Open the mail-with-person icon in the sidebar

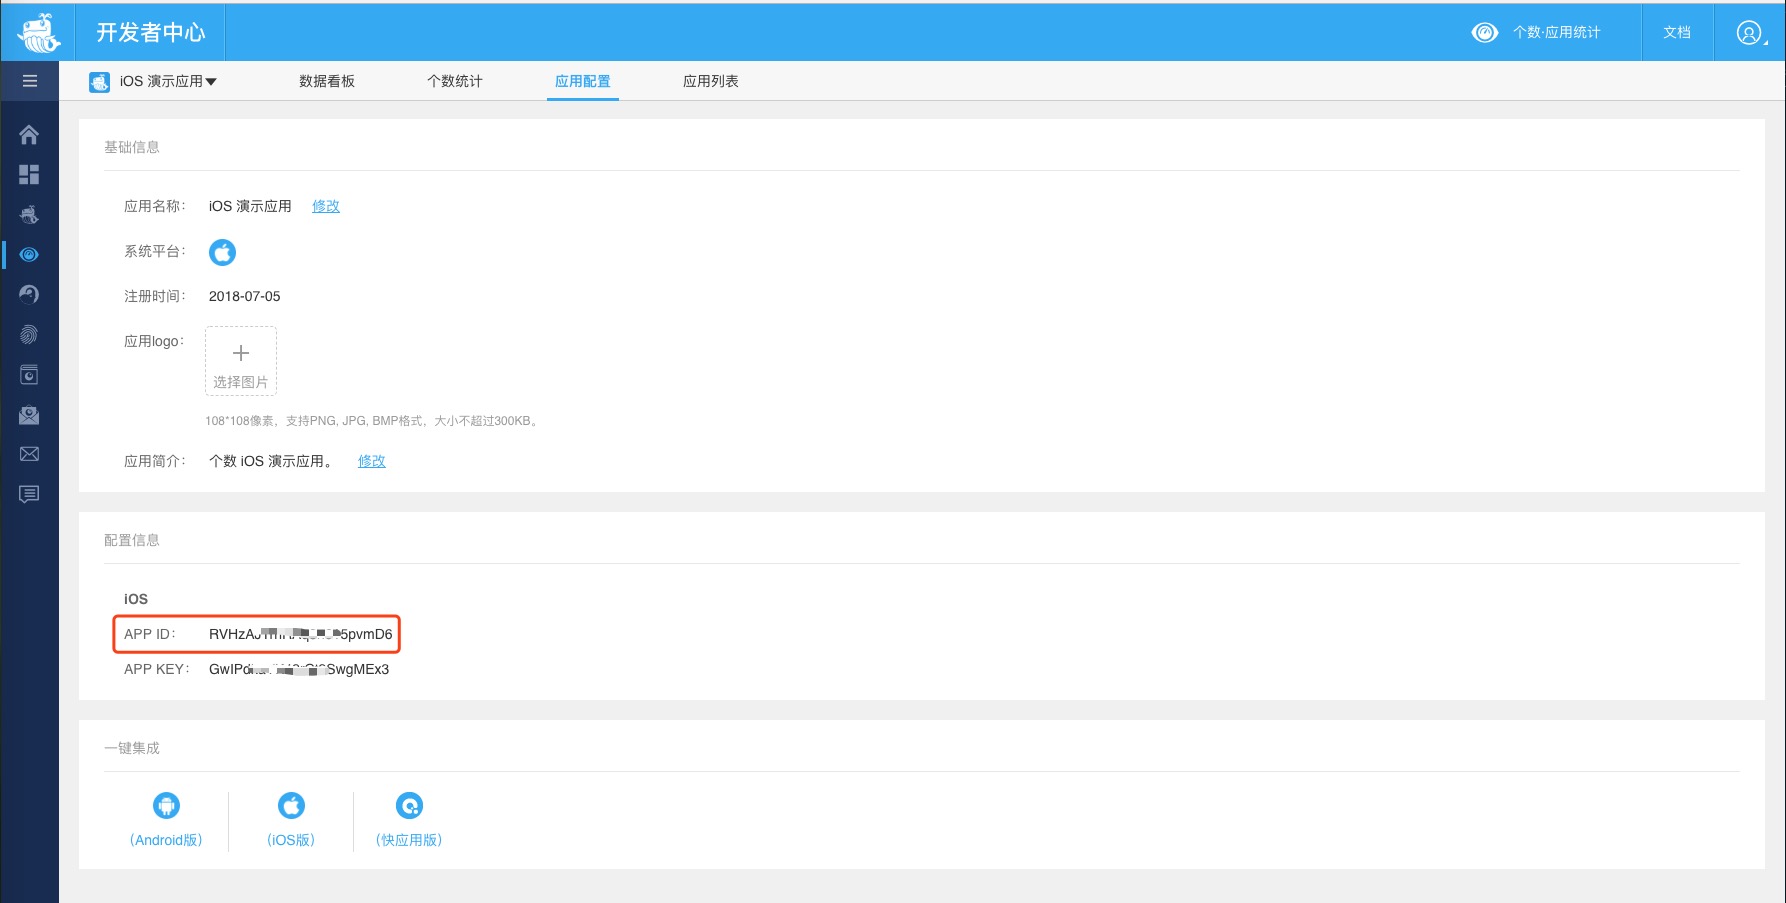click(x=29, y=414)
